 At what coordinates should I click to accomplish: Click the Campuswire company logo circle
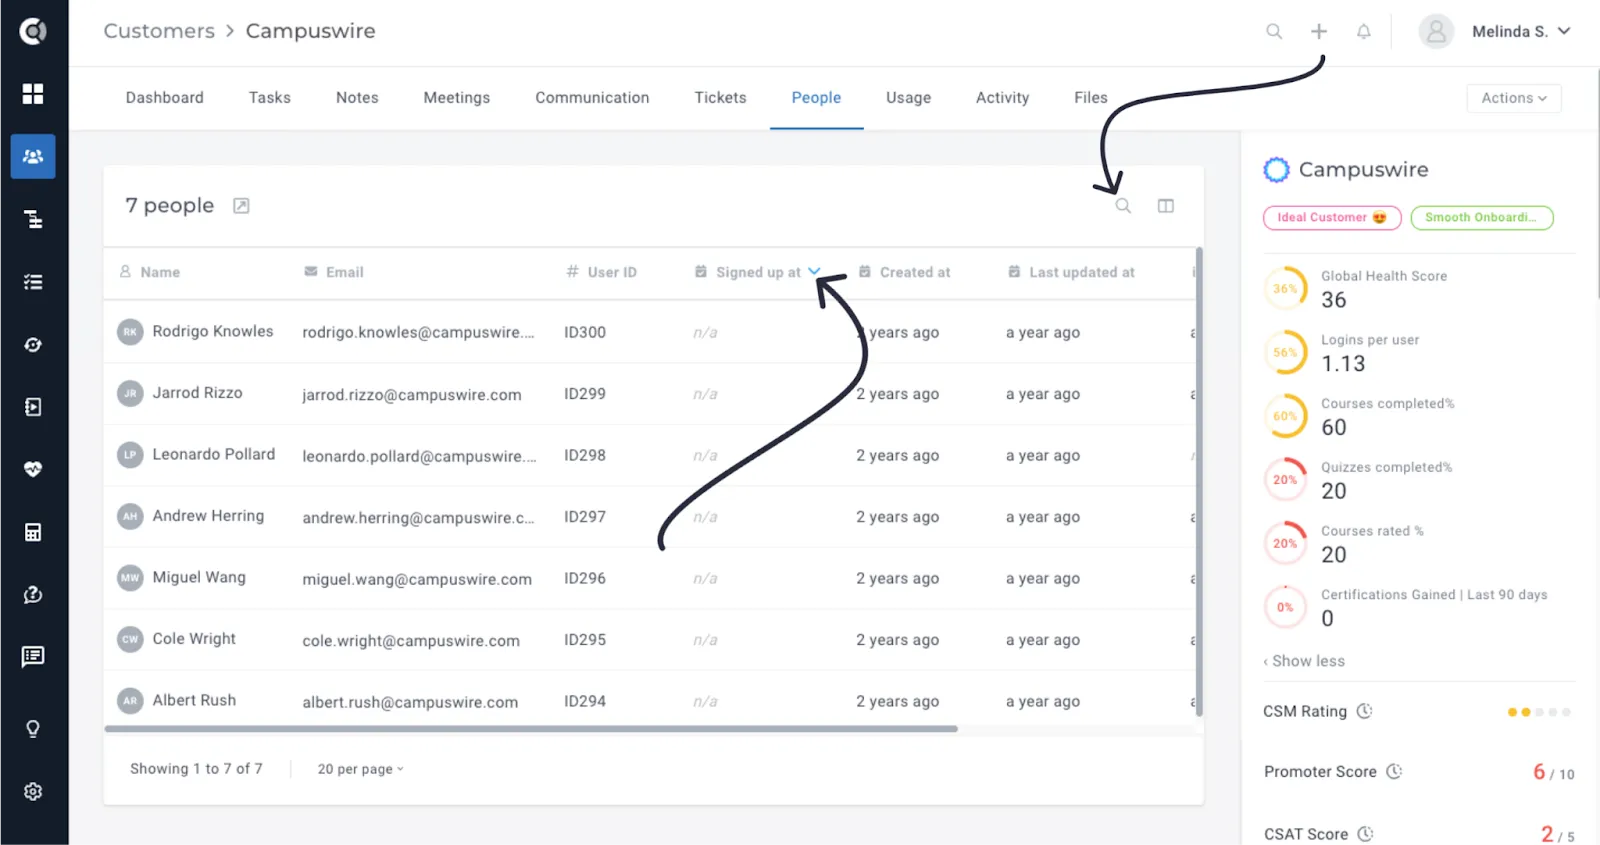(1276, 170)
